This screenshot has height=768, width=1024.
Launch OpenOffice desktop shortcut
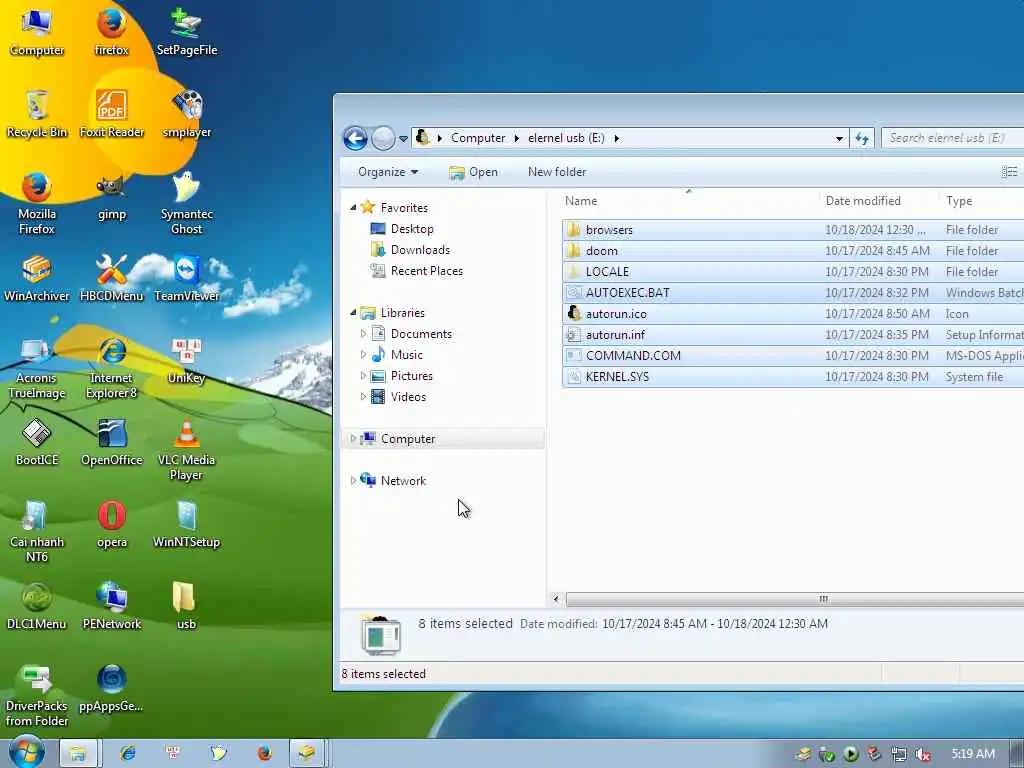click(112, 442)
